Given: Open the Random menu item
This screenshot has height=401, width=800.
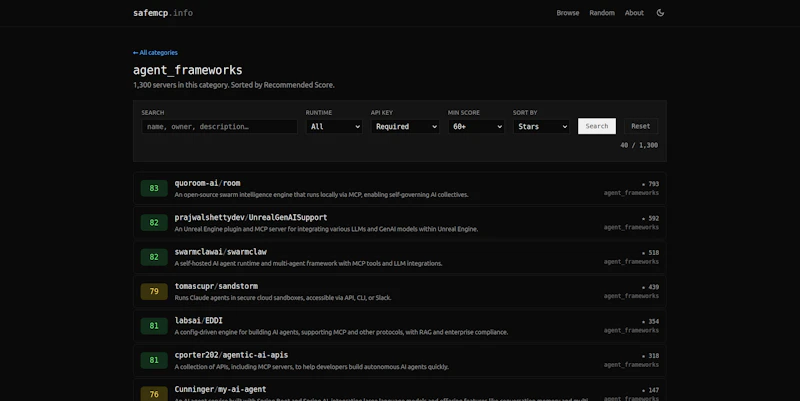Looking at the screenshot, I should tap(602, 13).
